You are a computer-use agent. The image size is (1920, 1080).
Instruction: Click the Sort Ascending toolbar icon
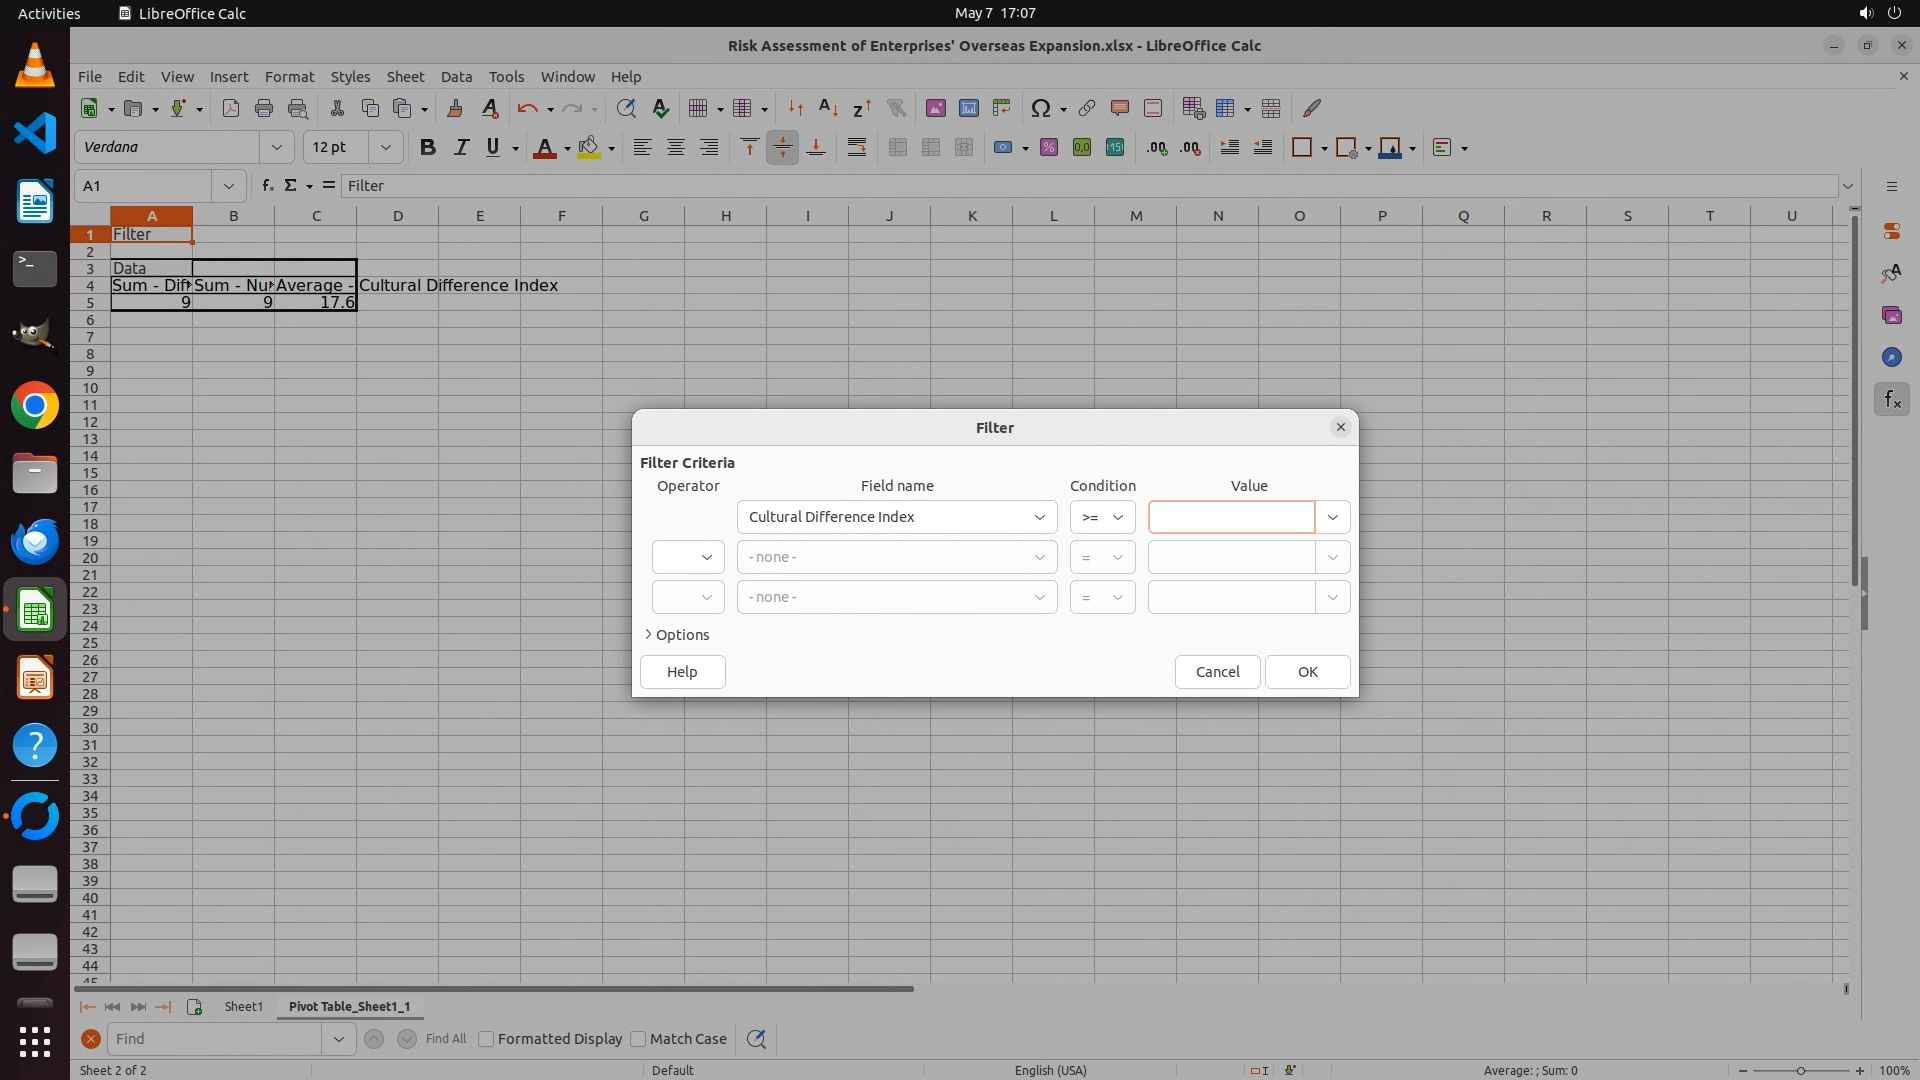click(828, 108)
